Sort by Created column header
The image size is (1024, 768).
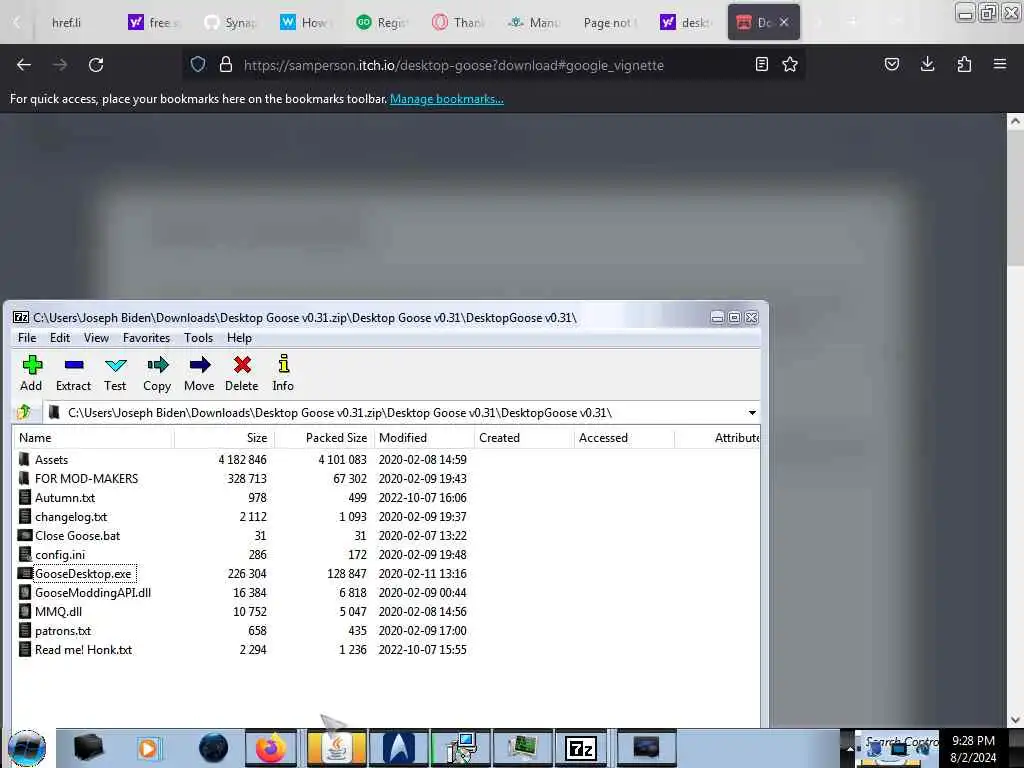pyautogui.click(x=524, y=438)
